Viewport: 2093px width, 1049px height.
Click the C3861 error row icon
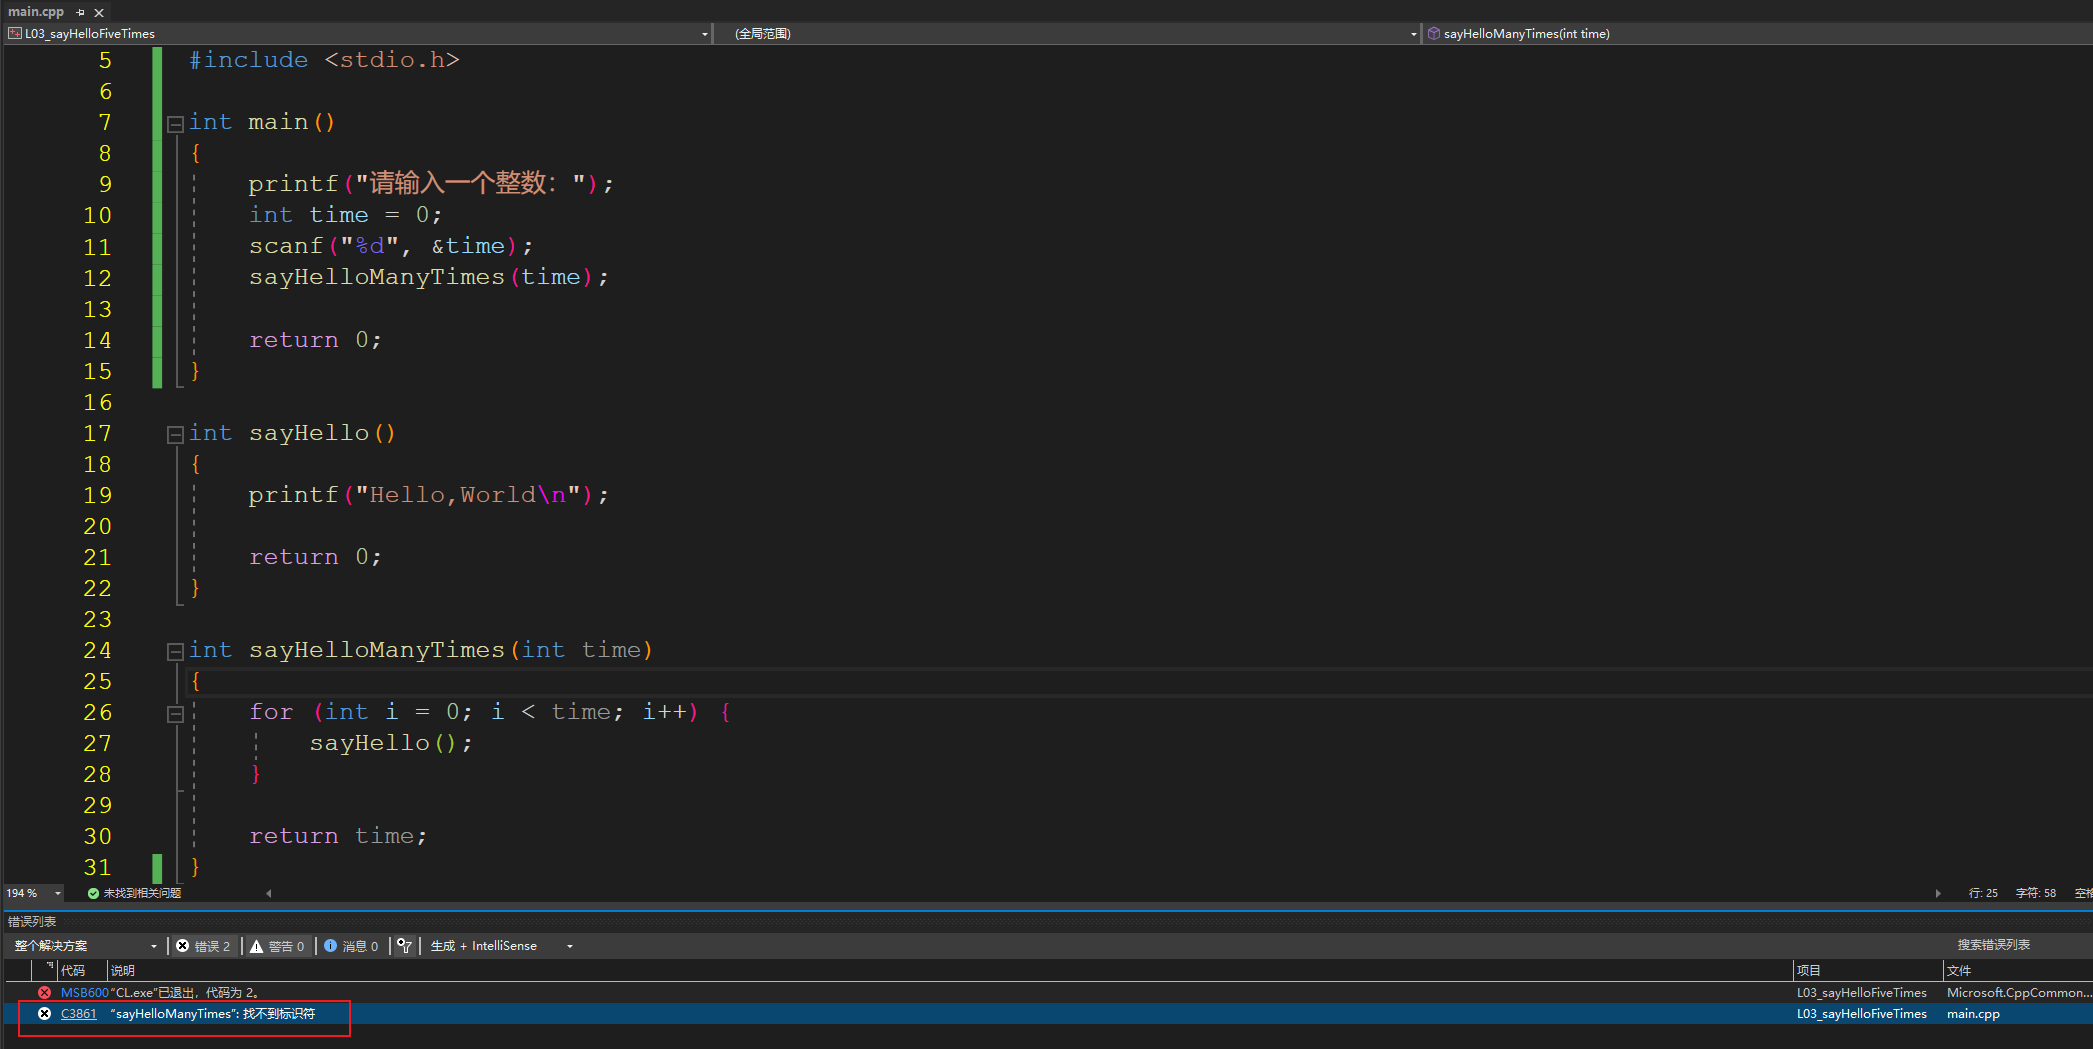(44, 1014)
